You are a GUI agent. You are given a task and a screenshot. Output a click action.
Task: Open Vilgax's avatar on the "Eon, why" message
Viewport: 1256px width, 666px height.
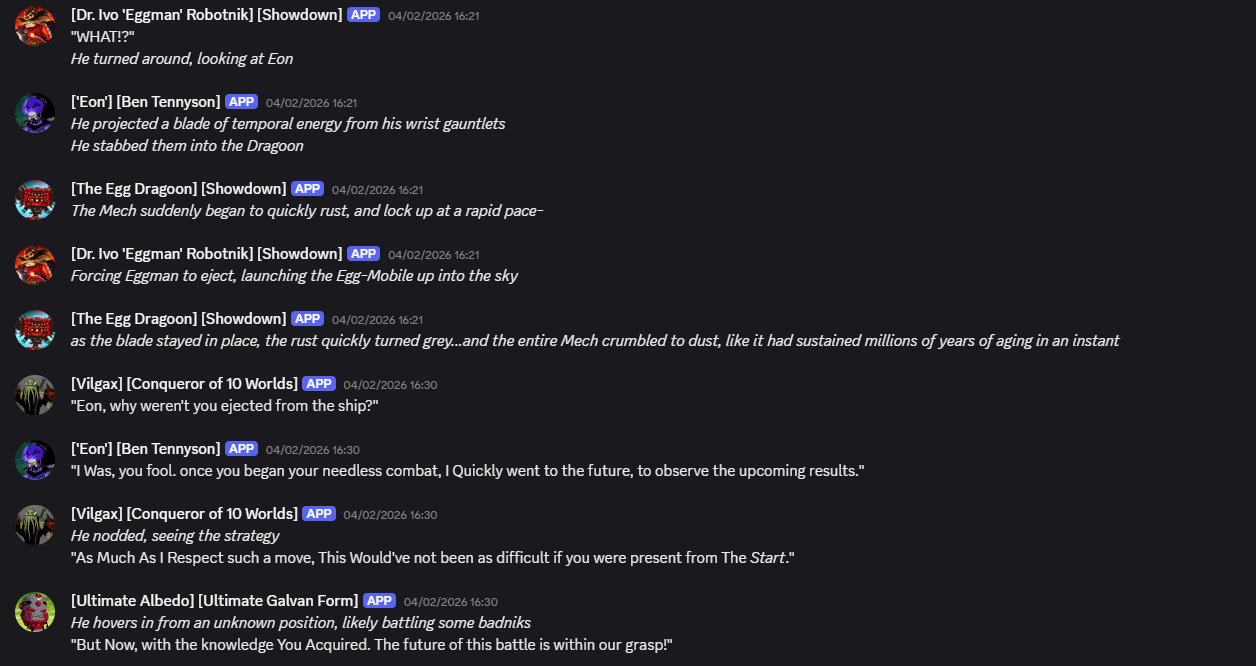pyautogui.click(x=35, y=394)
